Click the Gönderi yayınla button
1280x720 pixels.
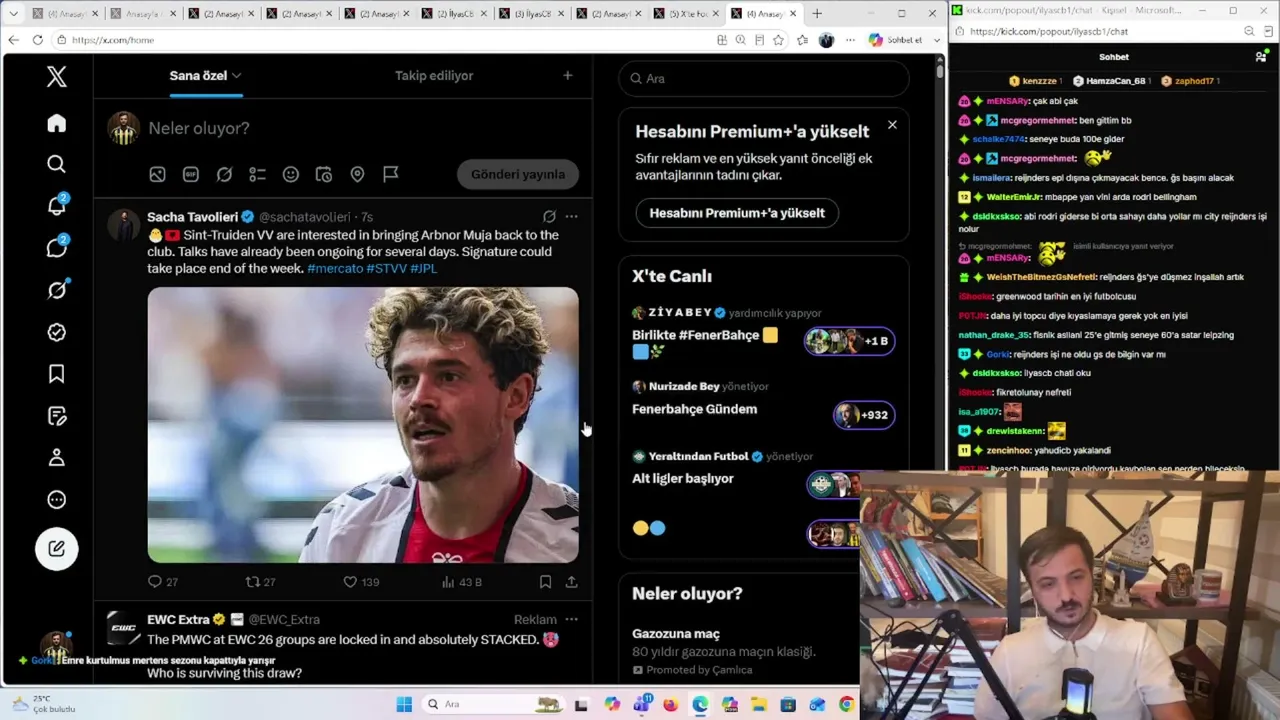(x=518, y=174)
